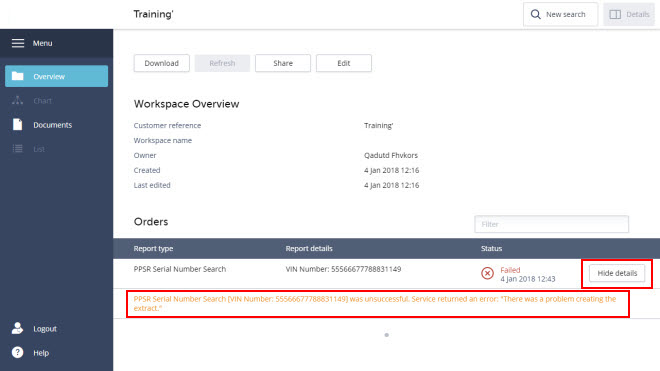This screenshot has height=371, width=660.
Task: Click the Training' page title
Action: (153, 14)
